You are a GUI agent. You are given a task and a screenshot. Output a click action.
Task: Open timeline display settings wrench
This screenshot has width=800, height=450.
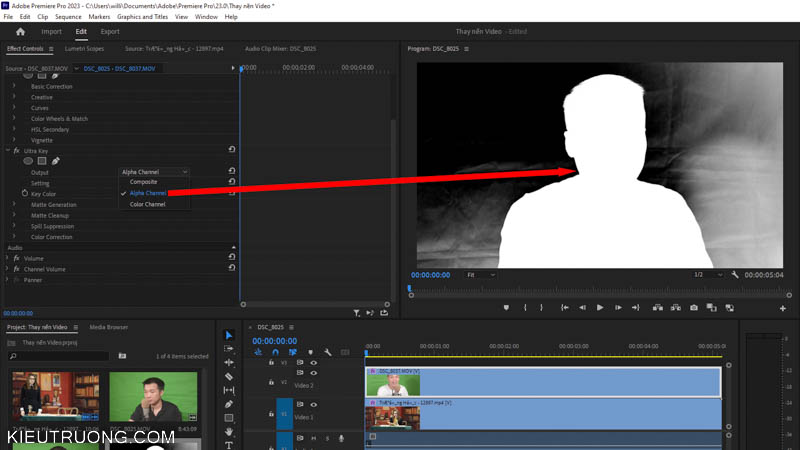click(x=328, y=353)
